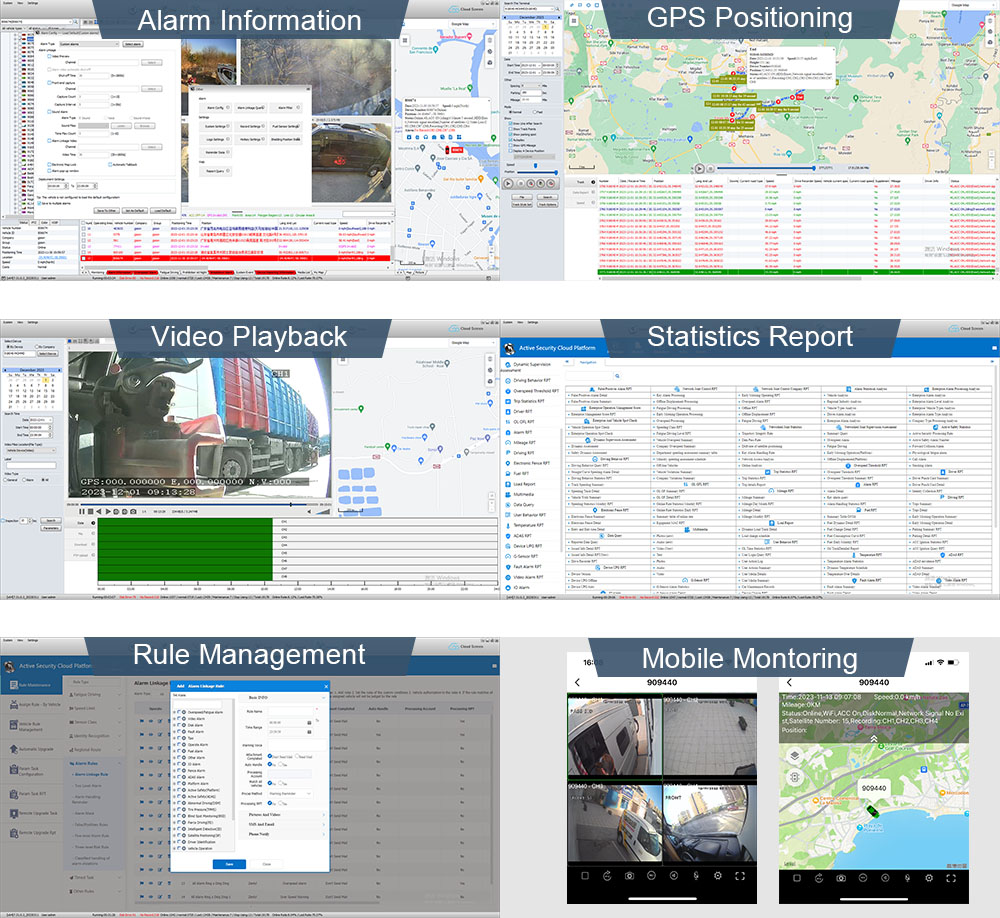This screenshot has height=918, width=1000.
Task: Click the search magnifier icon in Statistics Report
Action: click(617, 376)
